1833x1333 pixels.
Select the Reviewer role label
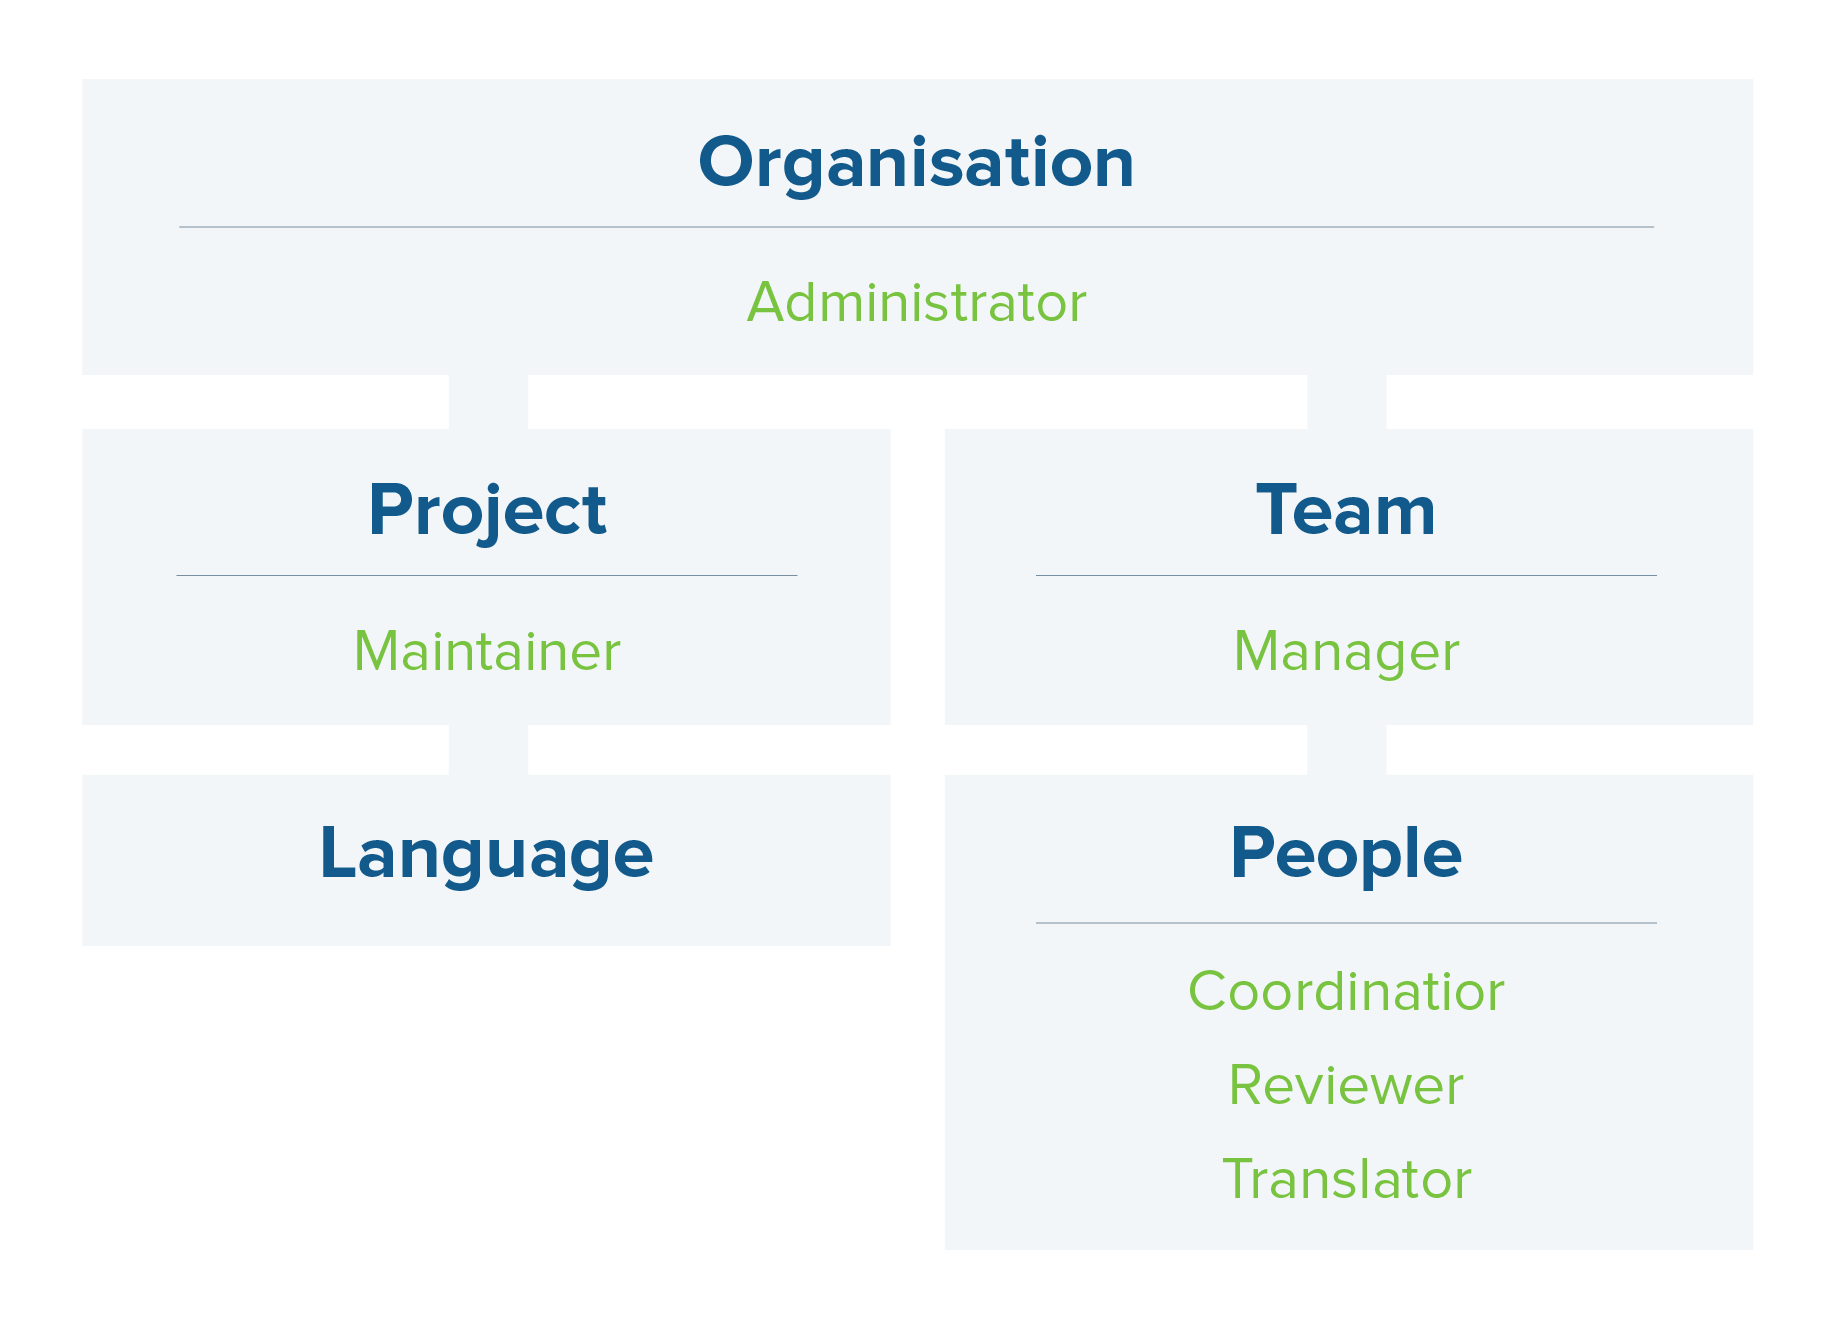coord(1346,1085)
